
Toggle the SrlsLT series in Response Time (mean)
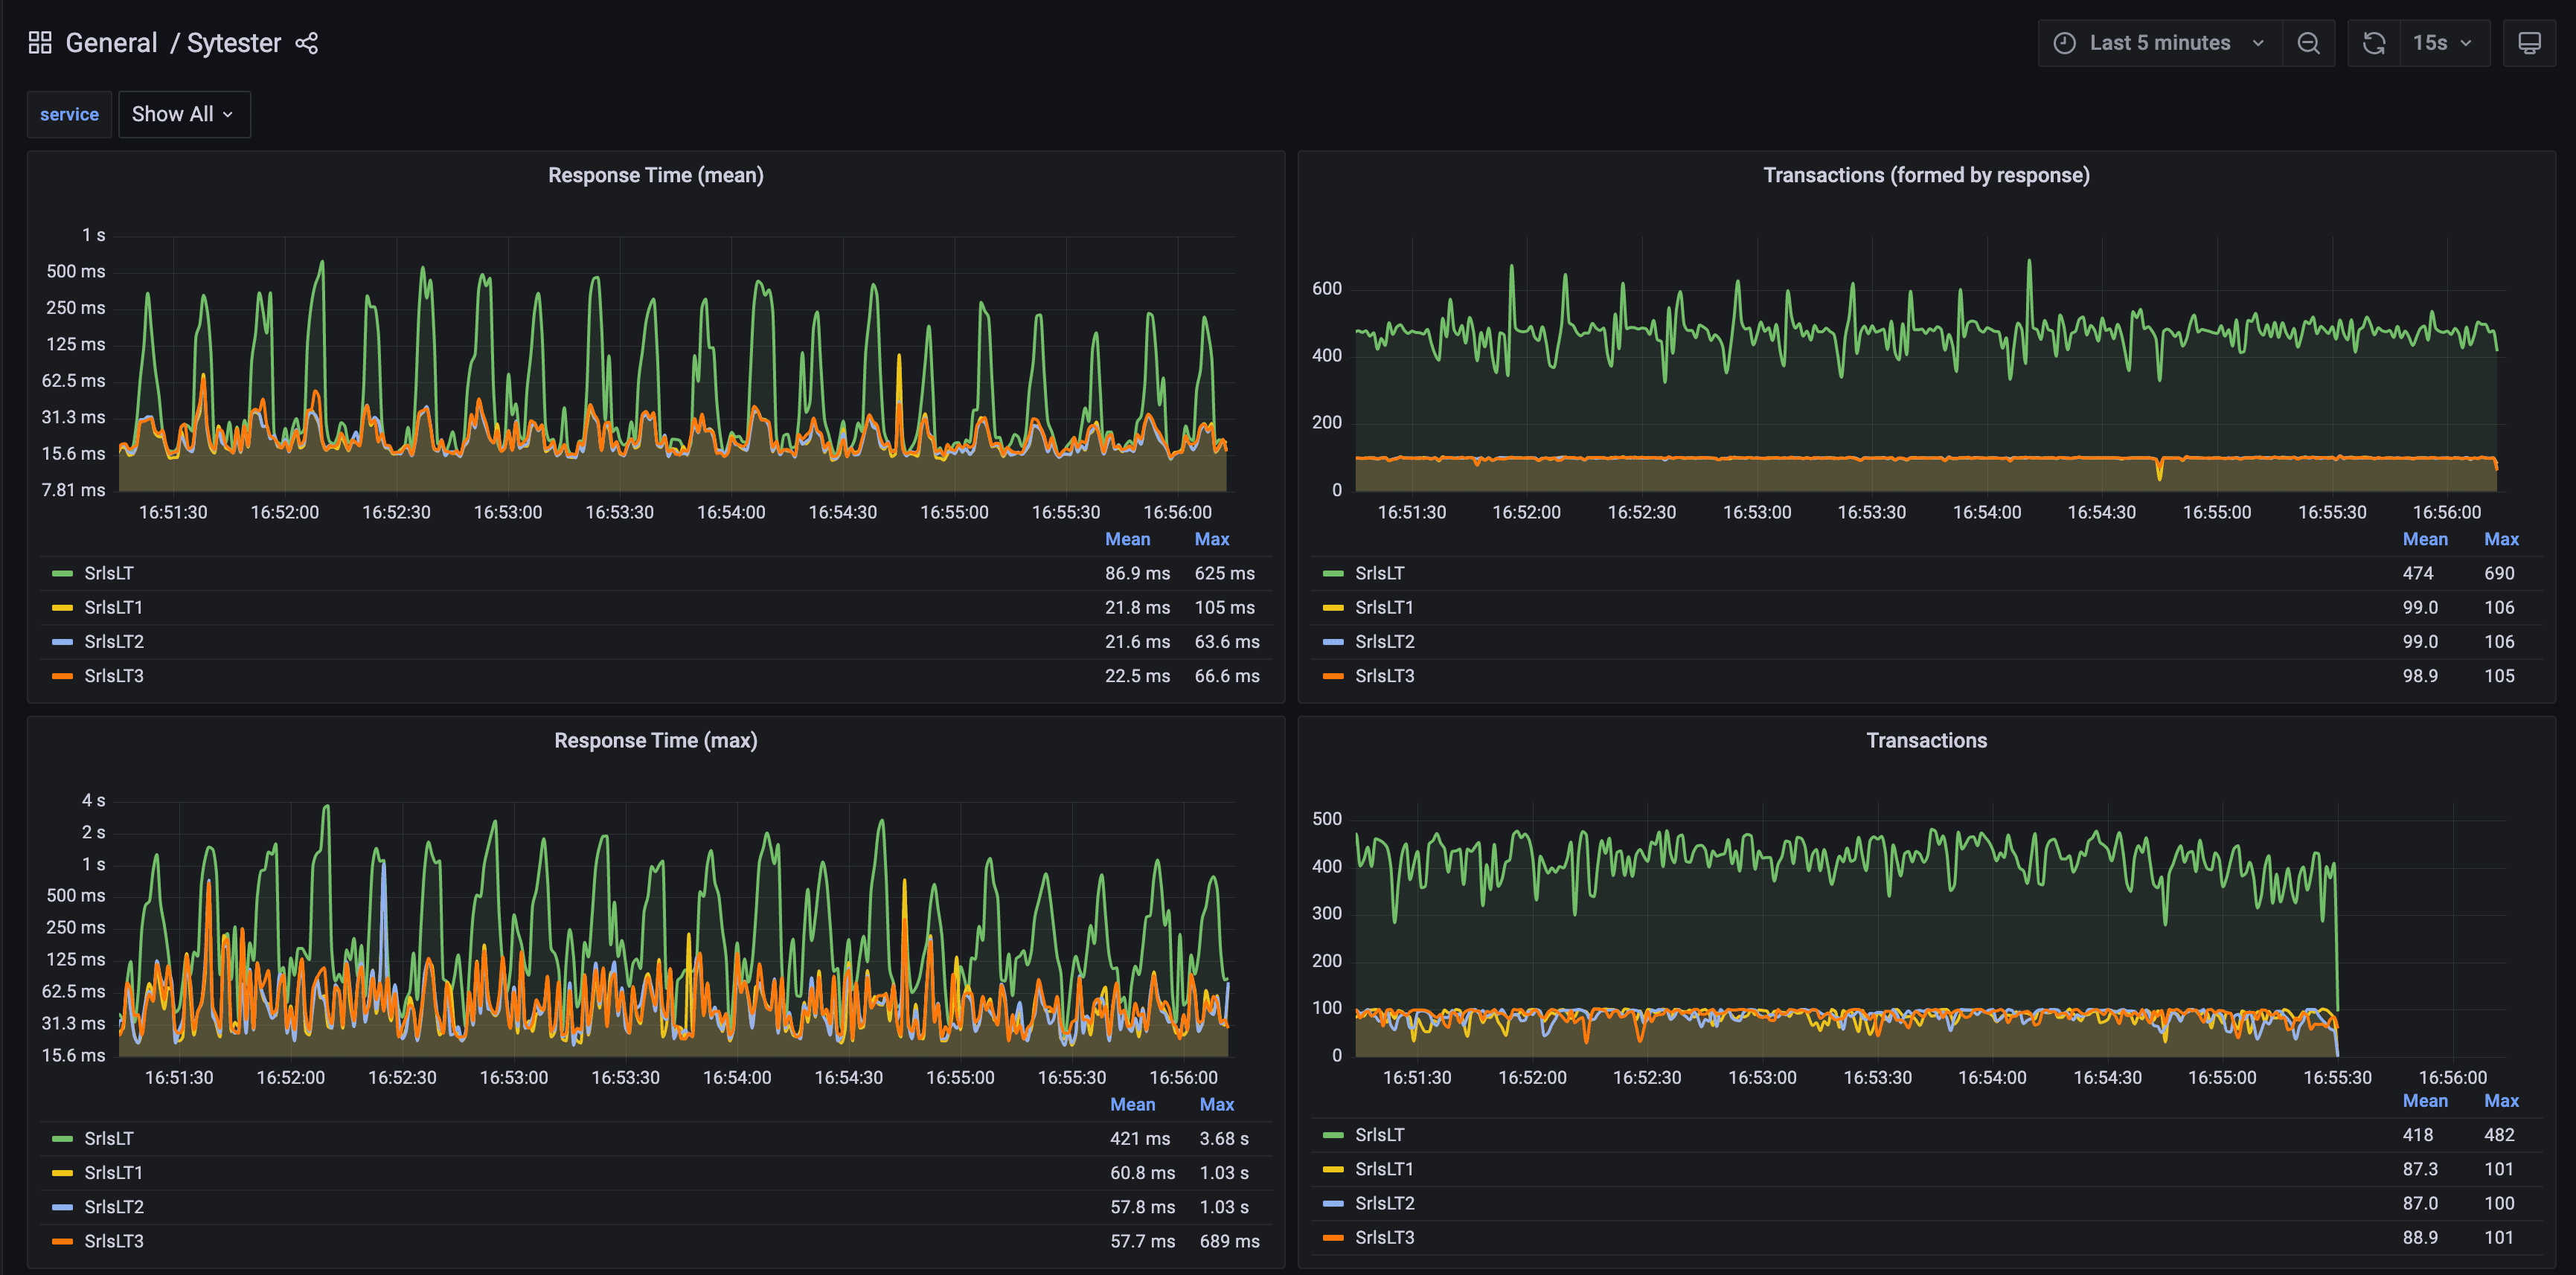(x=110, y=572)
